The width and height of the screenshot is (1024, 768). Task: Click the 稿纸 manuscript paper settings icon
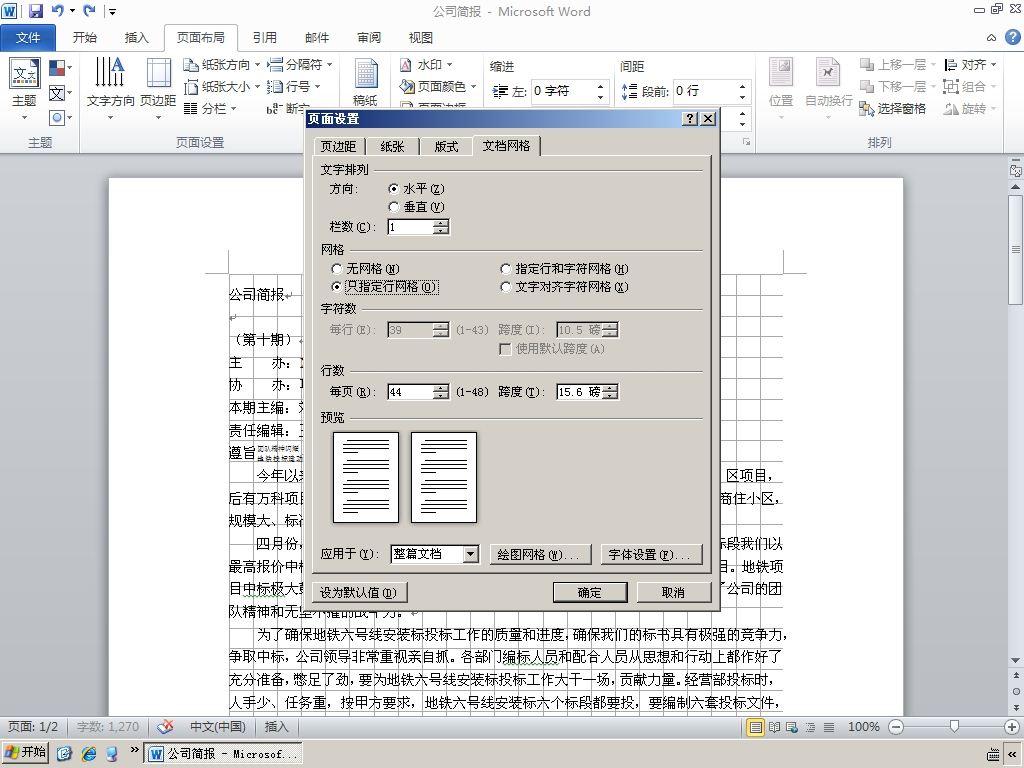tap(366, 83)
